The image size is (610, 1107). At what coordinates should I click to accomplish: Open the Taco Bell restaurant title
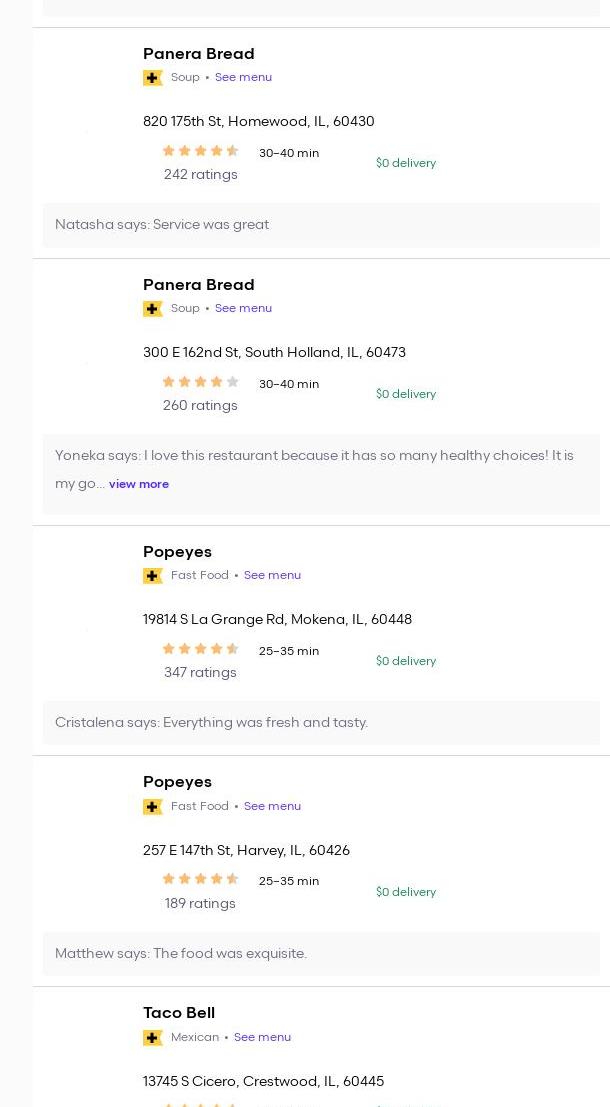point(179,1013)
